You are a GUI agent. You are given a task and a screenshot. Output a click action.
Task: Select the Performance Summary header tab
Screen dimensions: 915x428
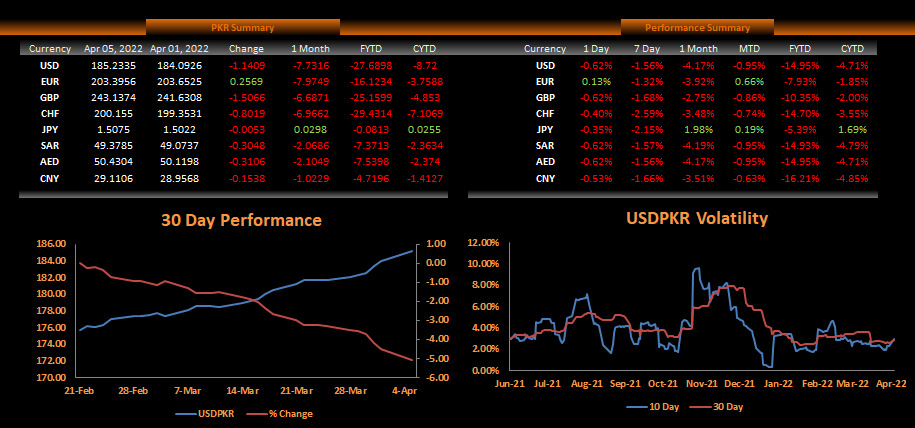[x=697, y=27]
